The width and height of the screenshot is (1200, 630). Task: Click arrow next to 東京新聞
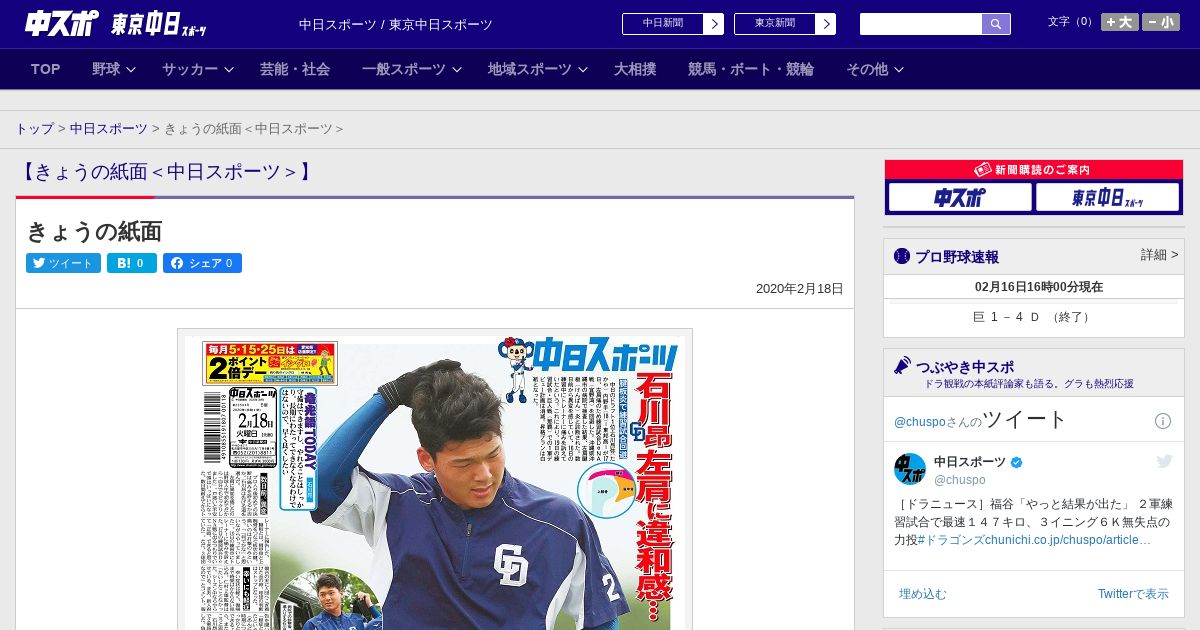point(826,24)
